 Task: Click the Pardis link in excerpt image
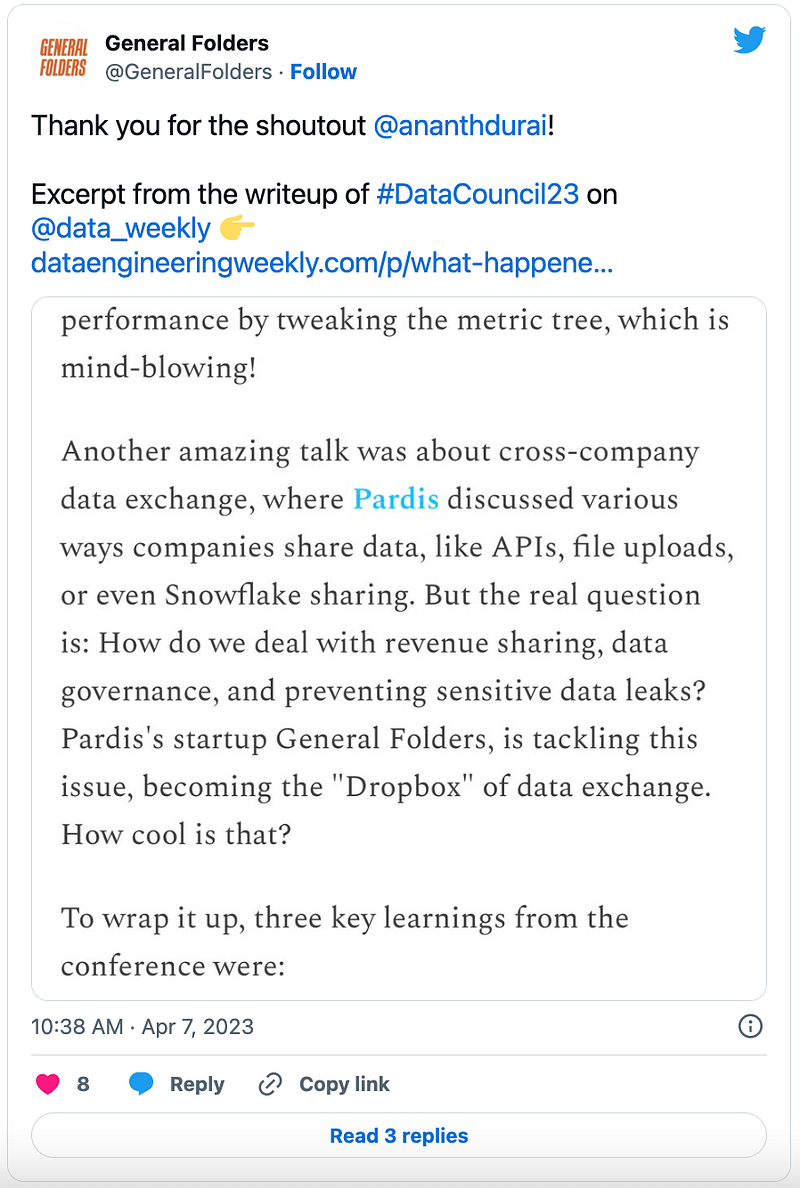(396, 499)
